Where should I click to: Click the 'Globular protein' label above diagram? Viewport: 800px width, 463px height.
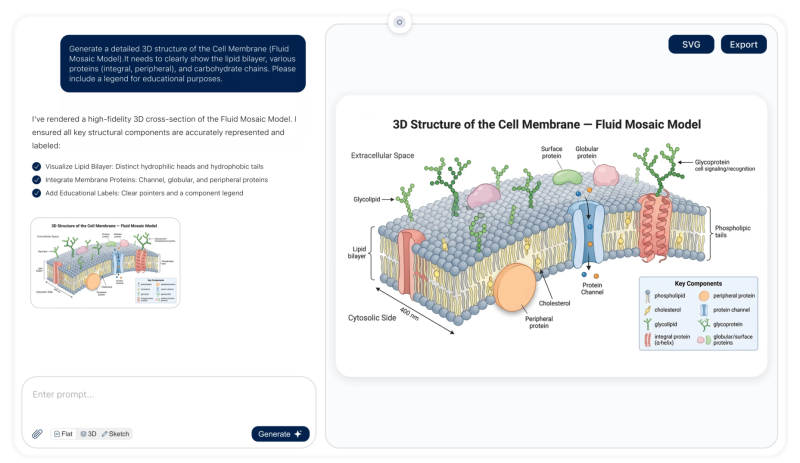pyautogui.click(x=587, y=152)
